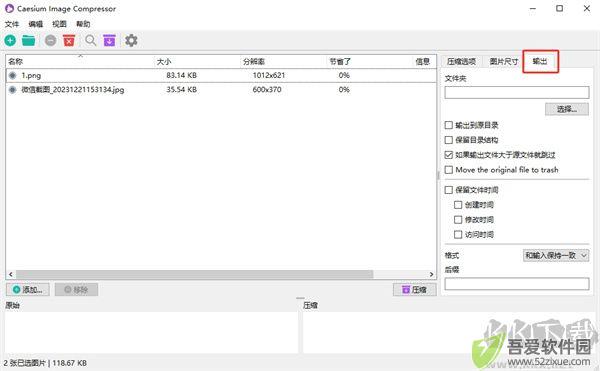Image resolution: width=600 pixels, height=371 pixels.
Task: Open the 视图 menu
Action: point(59,24)
